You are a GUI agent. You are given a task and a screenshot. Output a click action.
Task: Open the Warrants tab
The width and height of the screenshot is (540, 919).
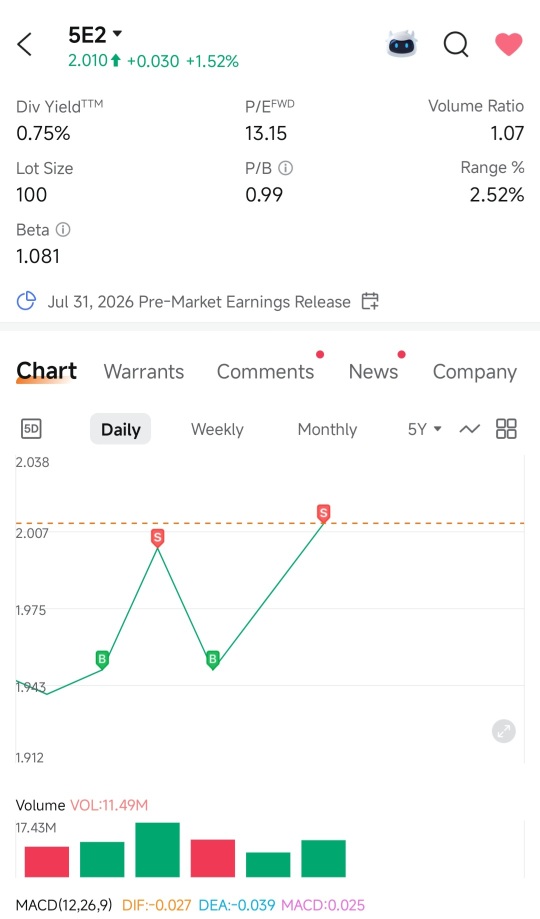(x=144, y=372)
